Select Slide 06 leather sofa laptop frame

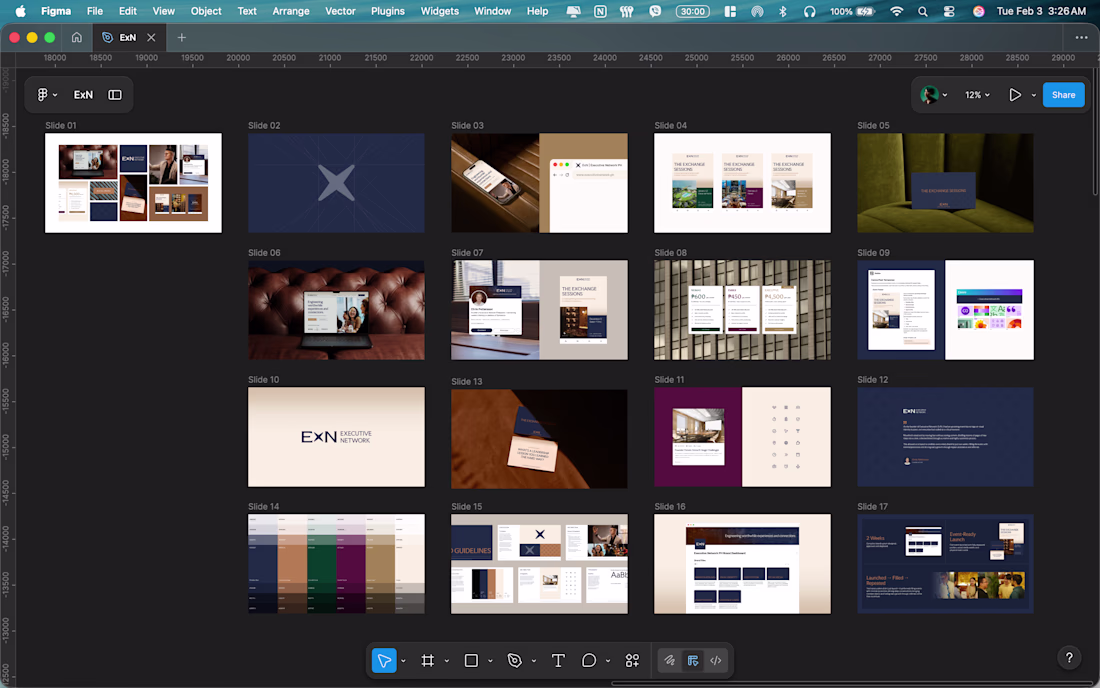click(336, 310)
